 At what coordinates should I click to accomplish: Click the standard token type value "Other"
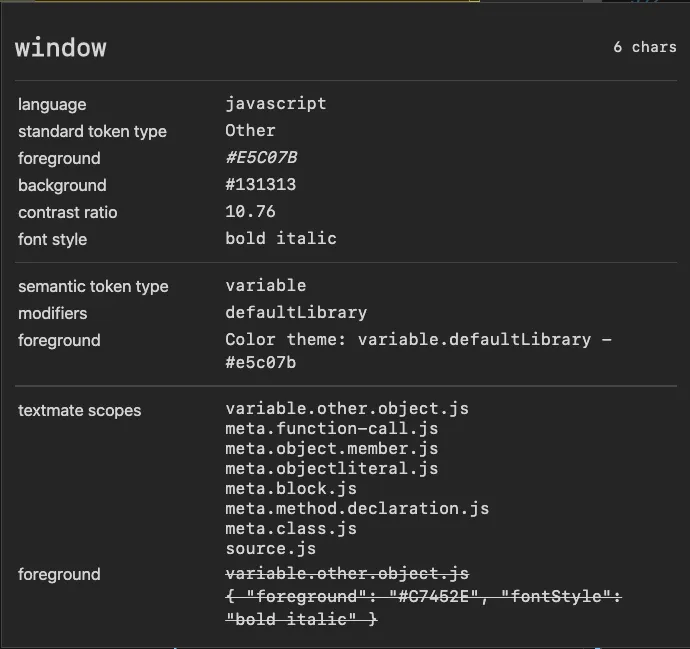click(250, 130)
